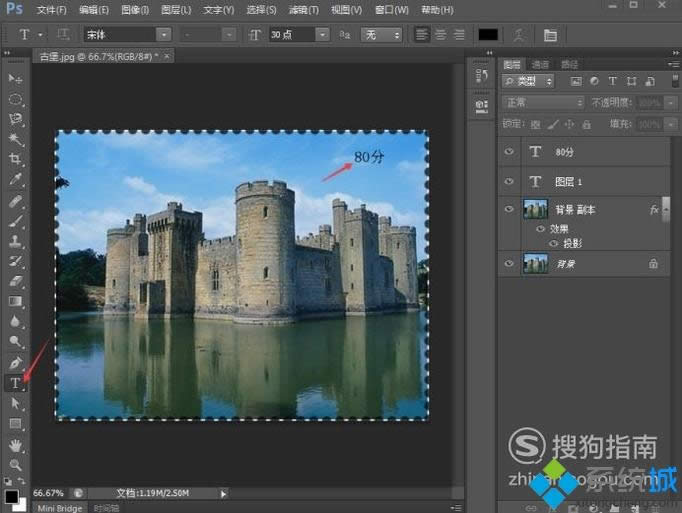Filter layers by shape layers
This screenshot has width=682, height=513.
(x=631, y=81)
